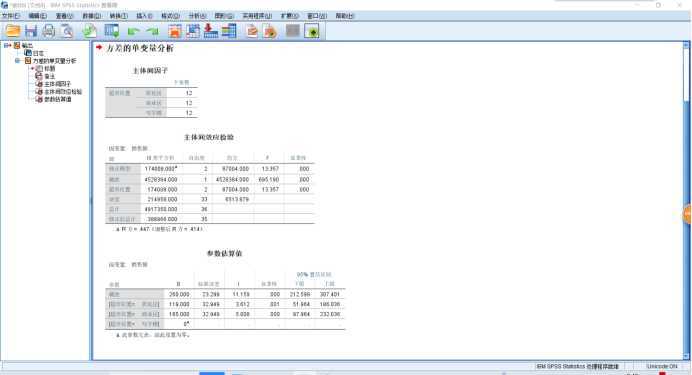This screenshot has width=692, height=375.
Task: Select the 388966.000 corrected total cell
Action: coord(162,219)
